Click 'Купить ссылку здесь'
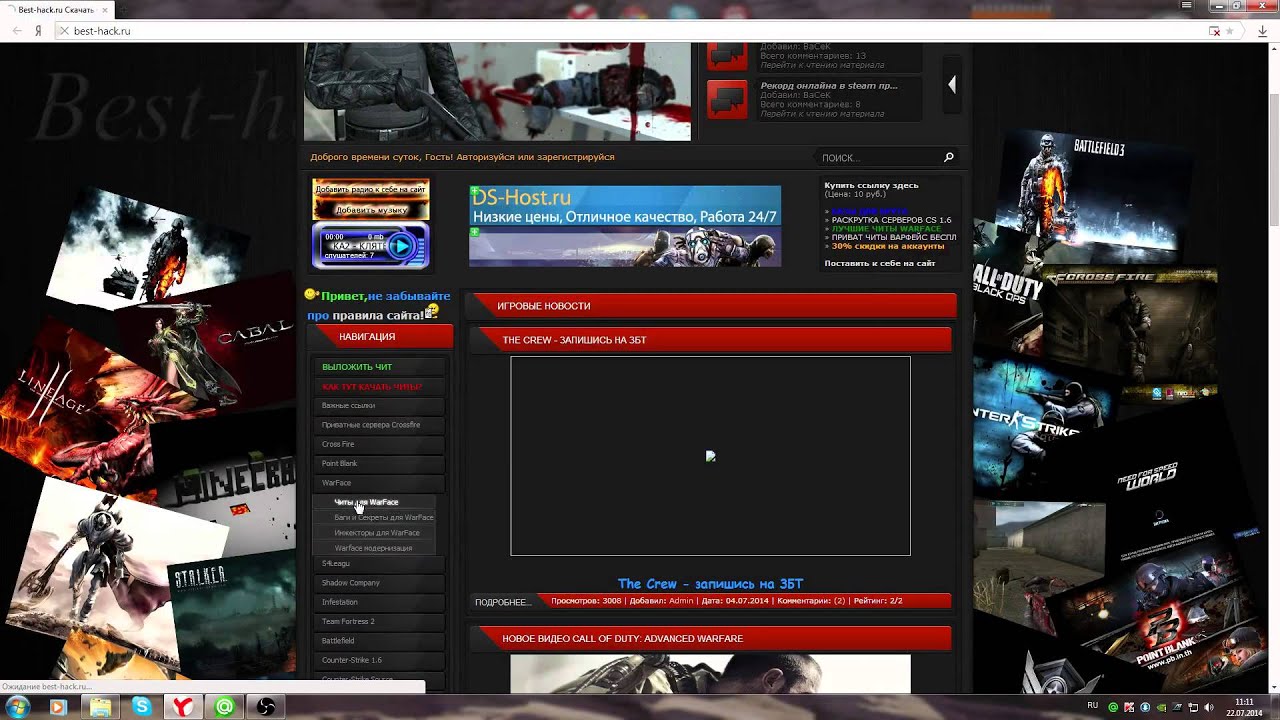 (871, 185)
